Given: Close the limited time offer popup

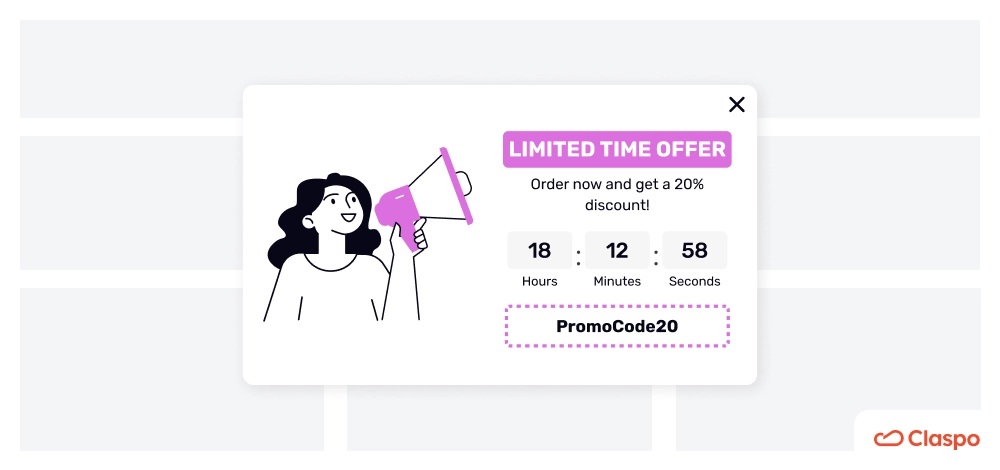Looking at the screenshot, I should tap(737, 105).
